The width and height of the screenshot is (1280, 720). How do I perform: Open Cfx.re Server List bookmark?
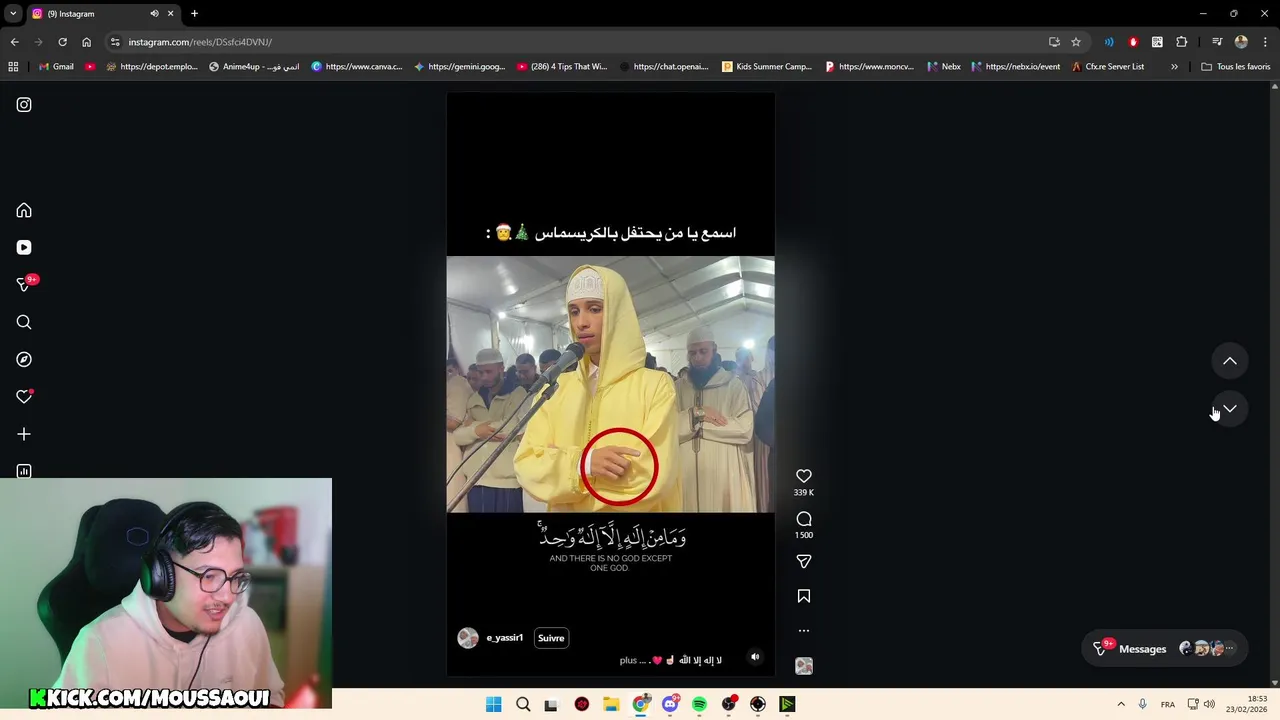point(1107,67)
